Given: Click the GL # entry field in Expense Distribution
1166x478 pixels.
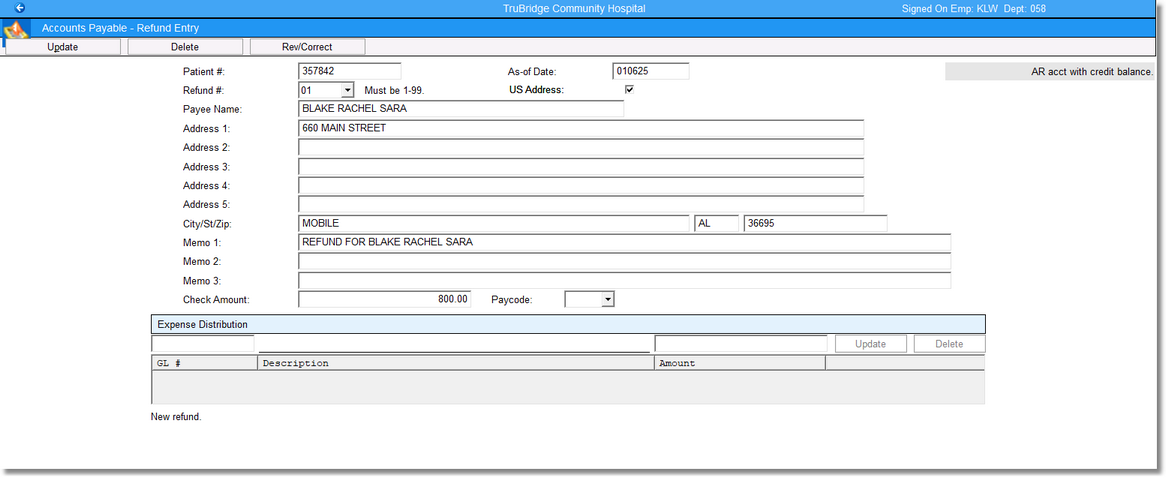Looking at the screenshot, I should tap(203, 344).
